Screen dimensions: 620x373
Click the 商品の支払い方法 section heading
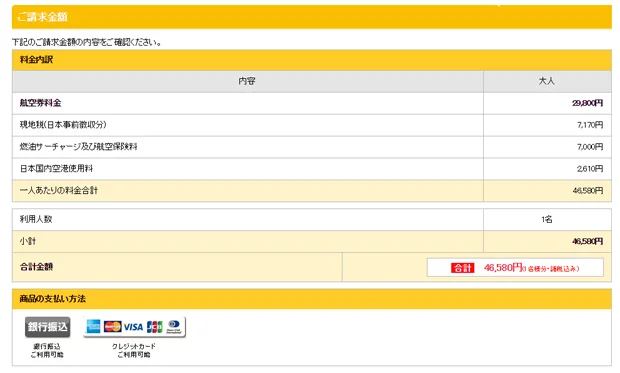(x=53, y=299)
